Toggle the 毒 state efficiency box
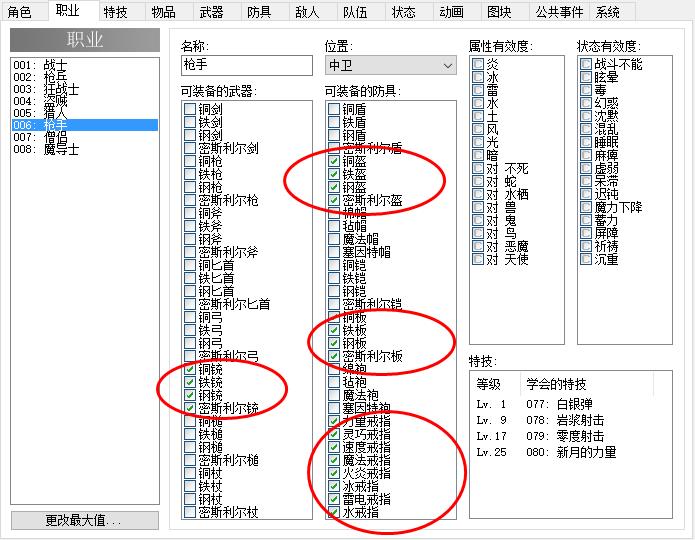The image size is (695, 540). pos(586,90)
